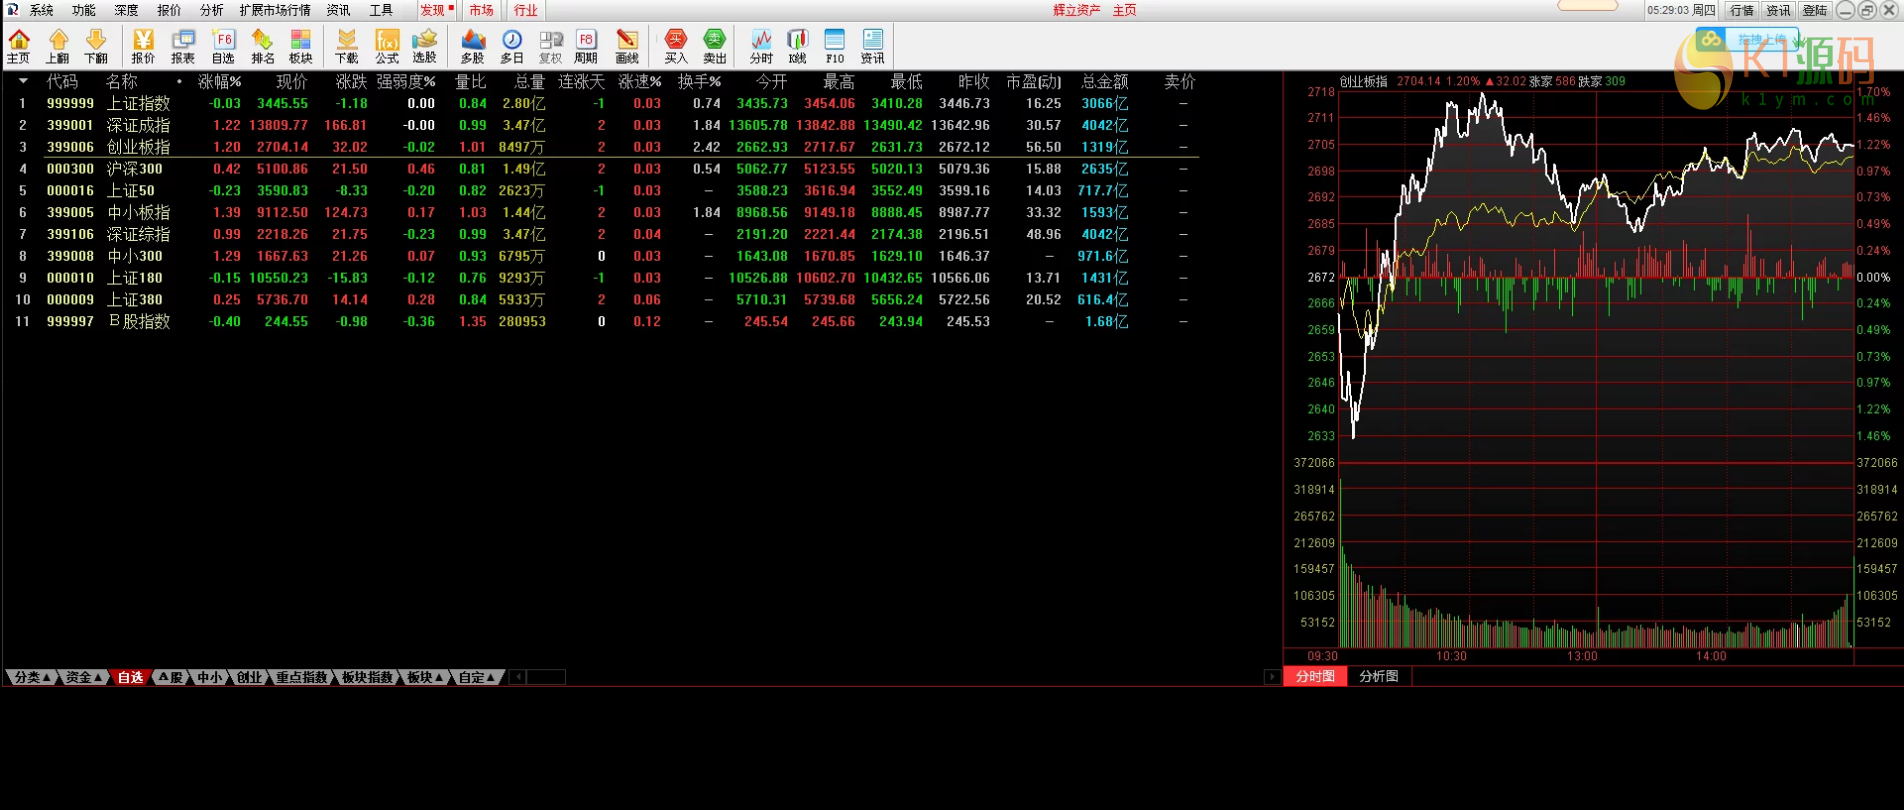Select the 重点指数 bottom tab
This screenshot has height=810, width=1904.
click(x=302, y=677)
